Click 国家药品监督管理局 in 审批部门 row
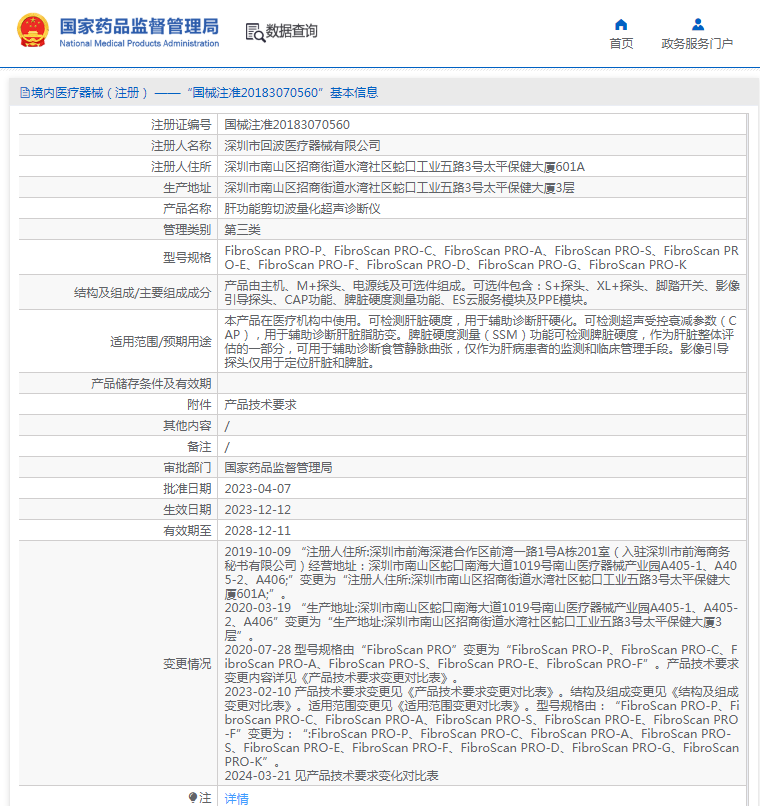 tap(279, 468)
